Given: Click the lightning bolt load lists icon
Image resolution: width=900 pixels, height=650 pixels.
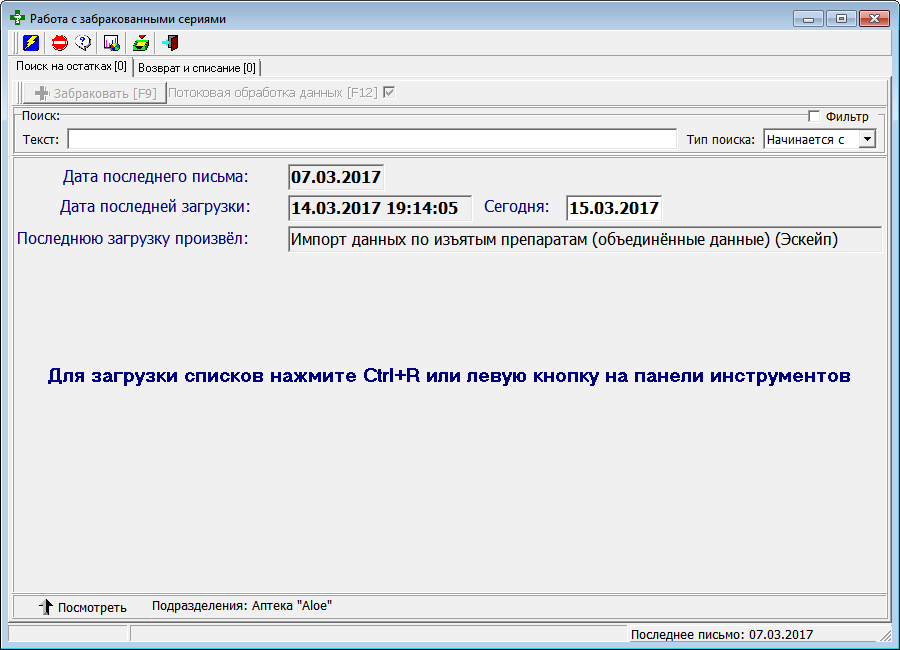Looking at the screenshot, I should tap(31, 43).
